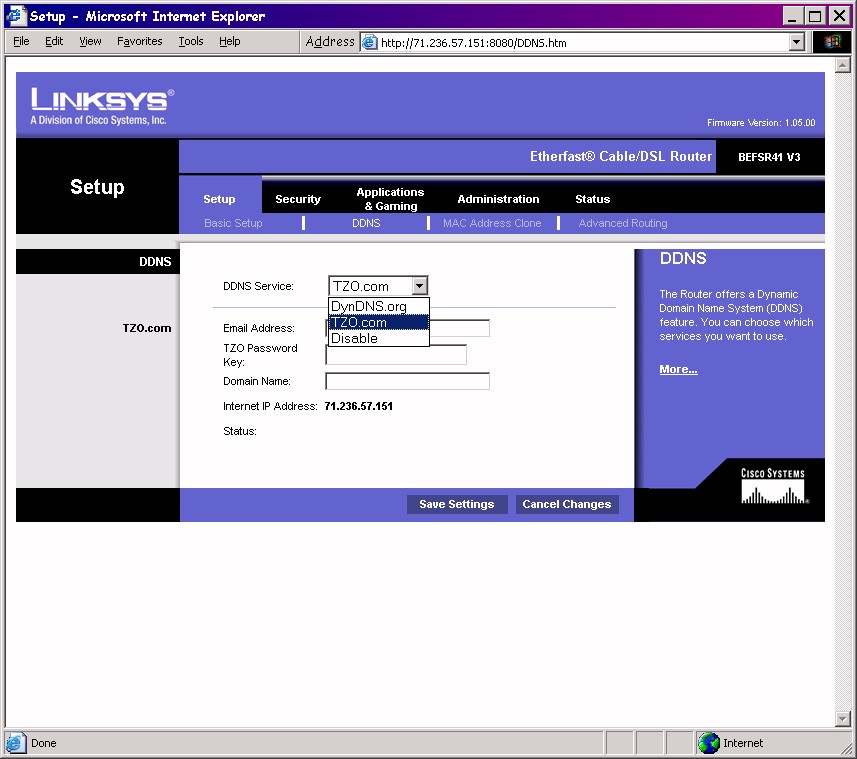Click the Internet zone globe icon
The width and height of the screenshot is (857, 759).
709,743
